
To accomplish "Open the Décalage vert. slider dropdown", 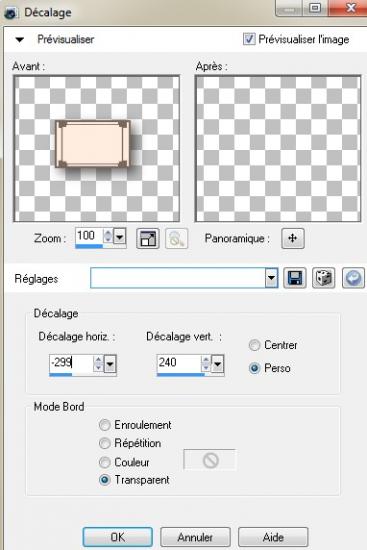I will (x=218, y=364).
